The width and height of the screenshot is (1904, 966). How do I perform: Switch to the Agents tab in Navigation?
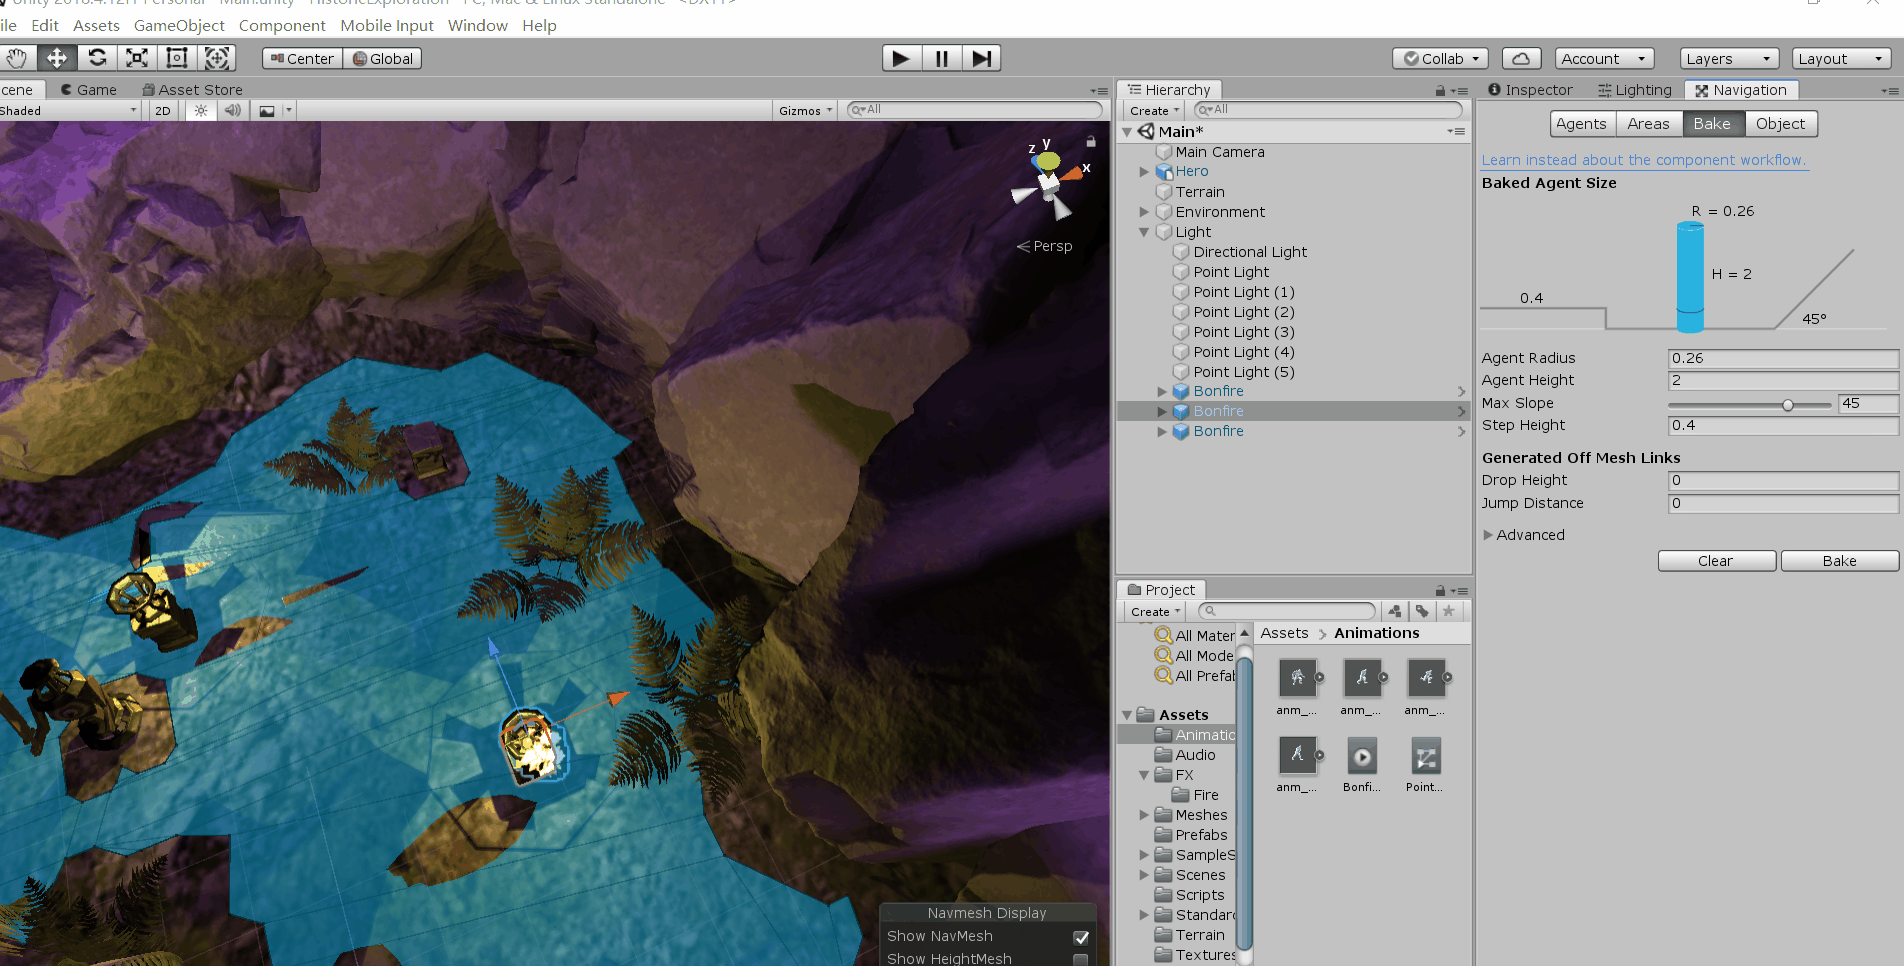pos(1581,123)
